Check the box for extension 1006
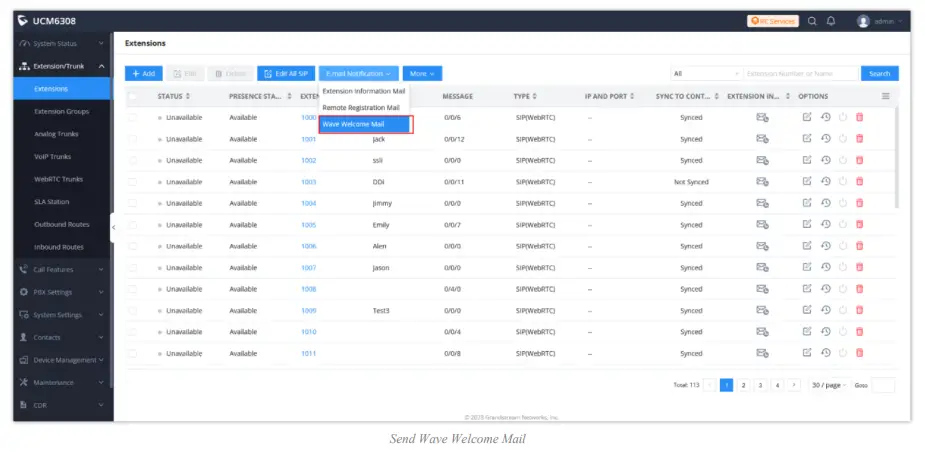 (x=133, y=246)
